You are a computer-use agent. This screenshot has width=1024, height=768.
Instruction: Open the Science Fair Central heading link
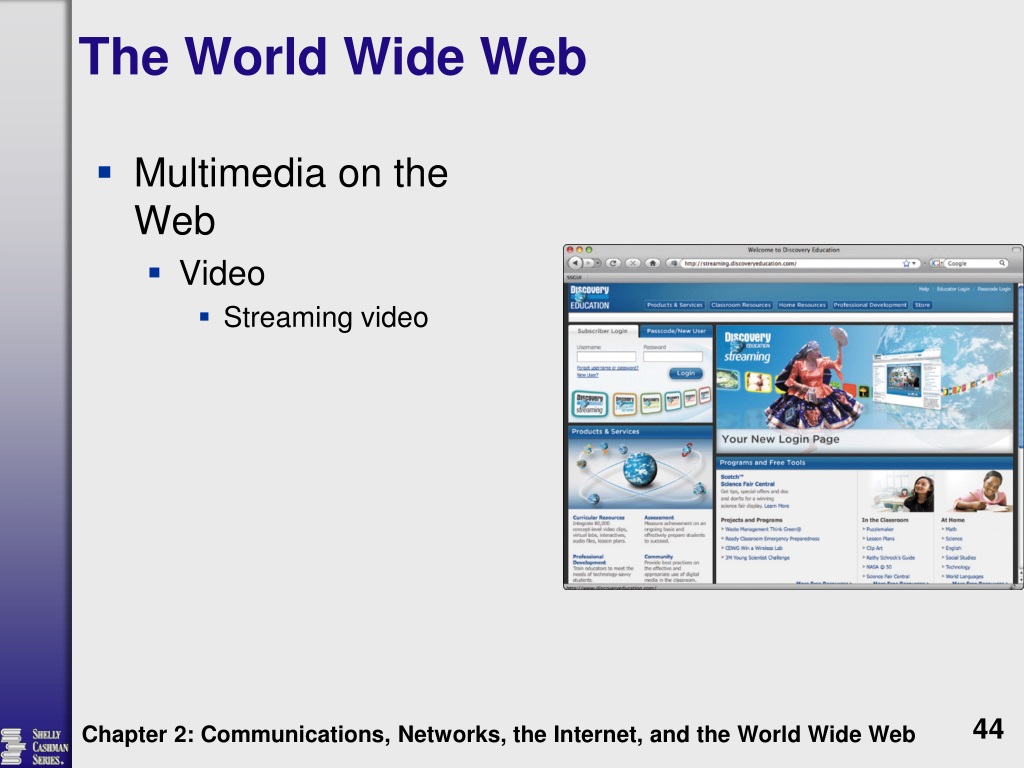747,484
